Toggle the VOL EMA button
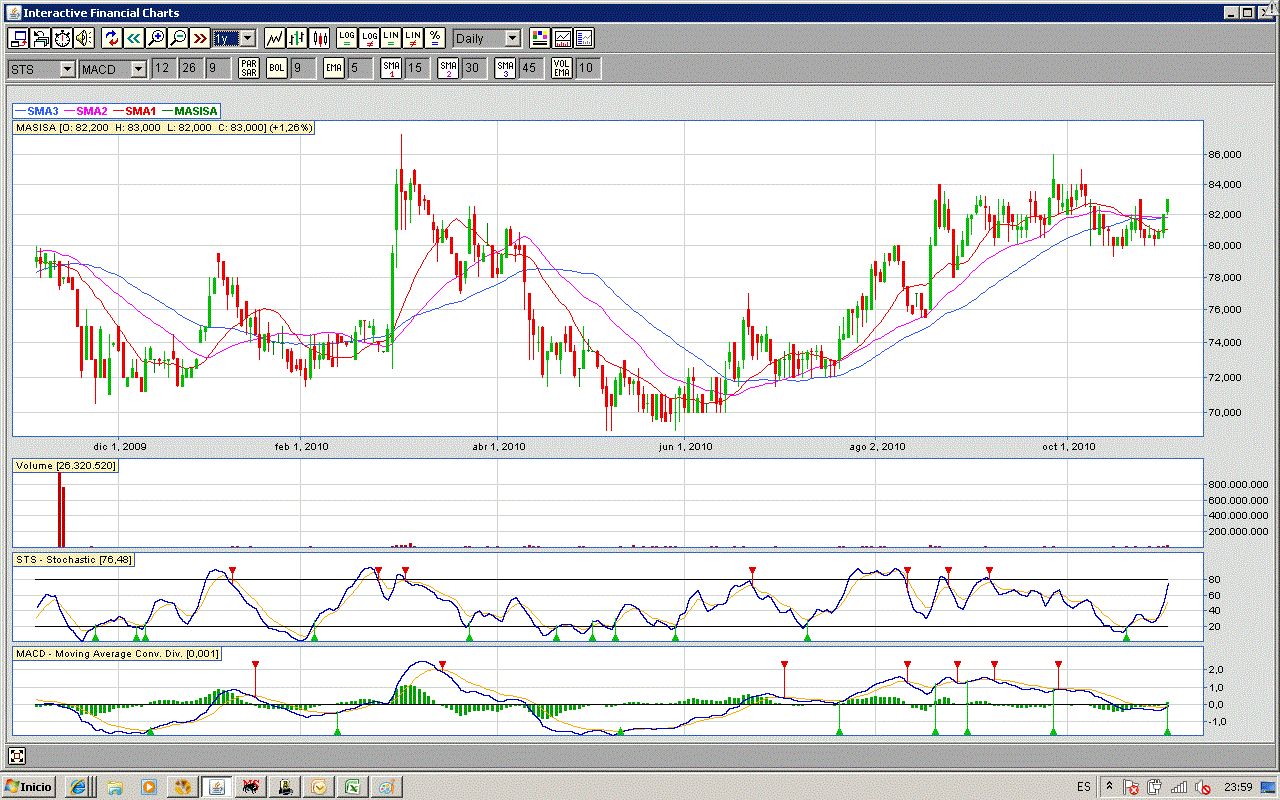 (x=562, y=68)
